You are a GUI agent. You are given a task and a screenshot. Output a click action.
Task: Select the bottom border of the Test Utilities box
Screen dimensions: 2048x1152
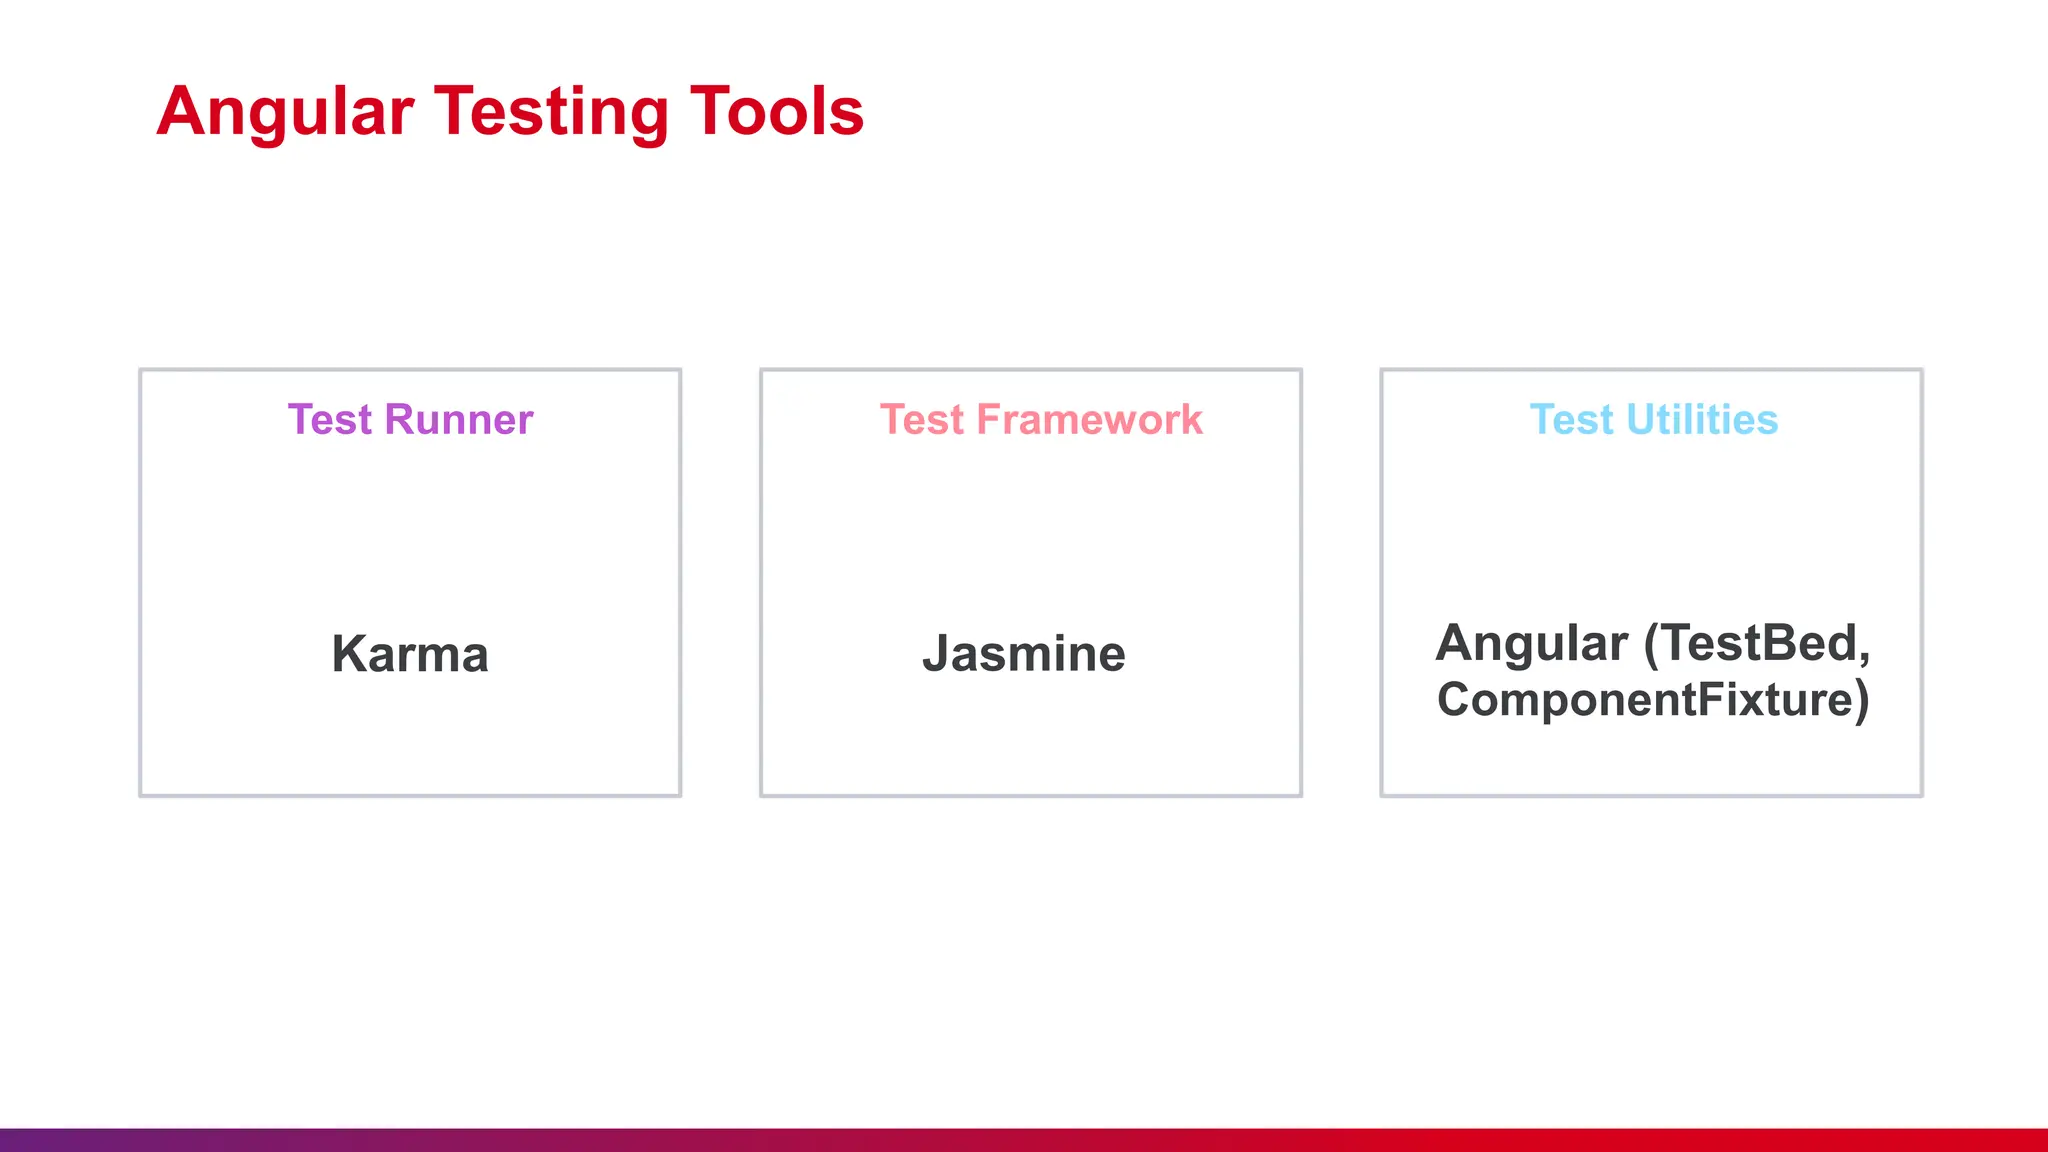[1651, 796]
